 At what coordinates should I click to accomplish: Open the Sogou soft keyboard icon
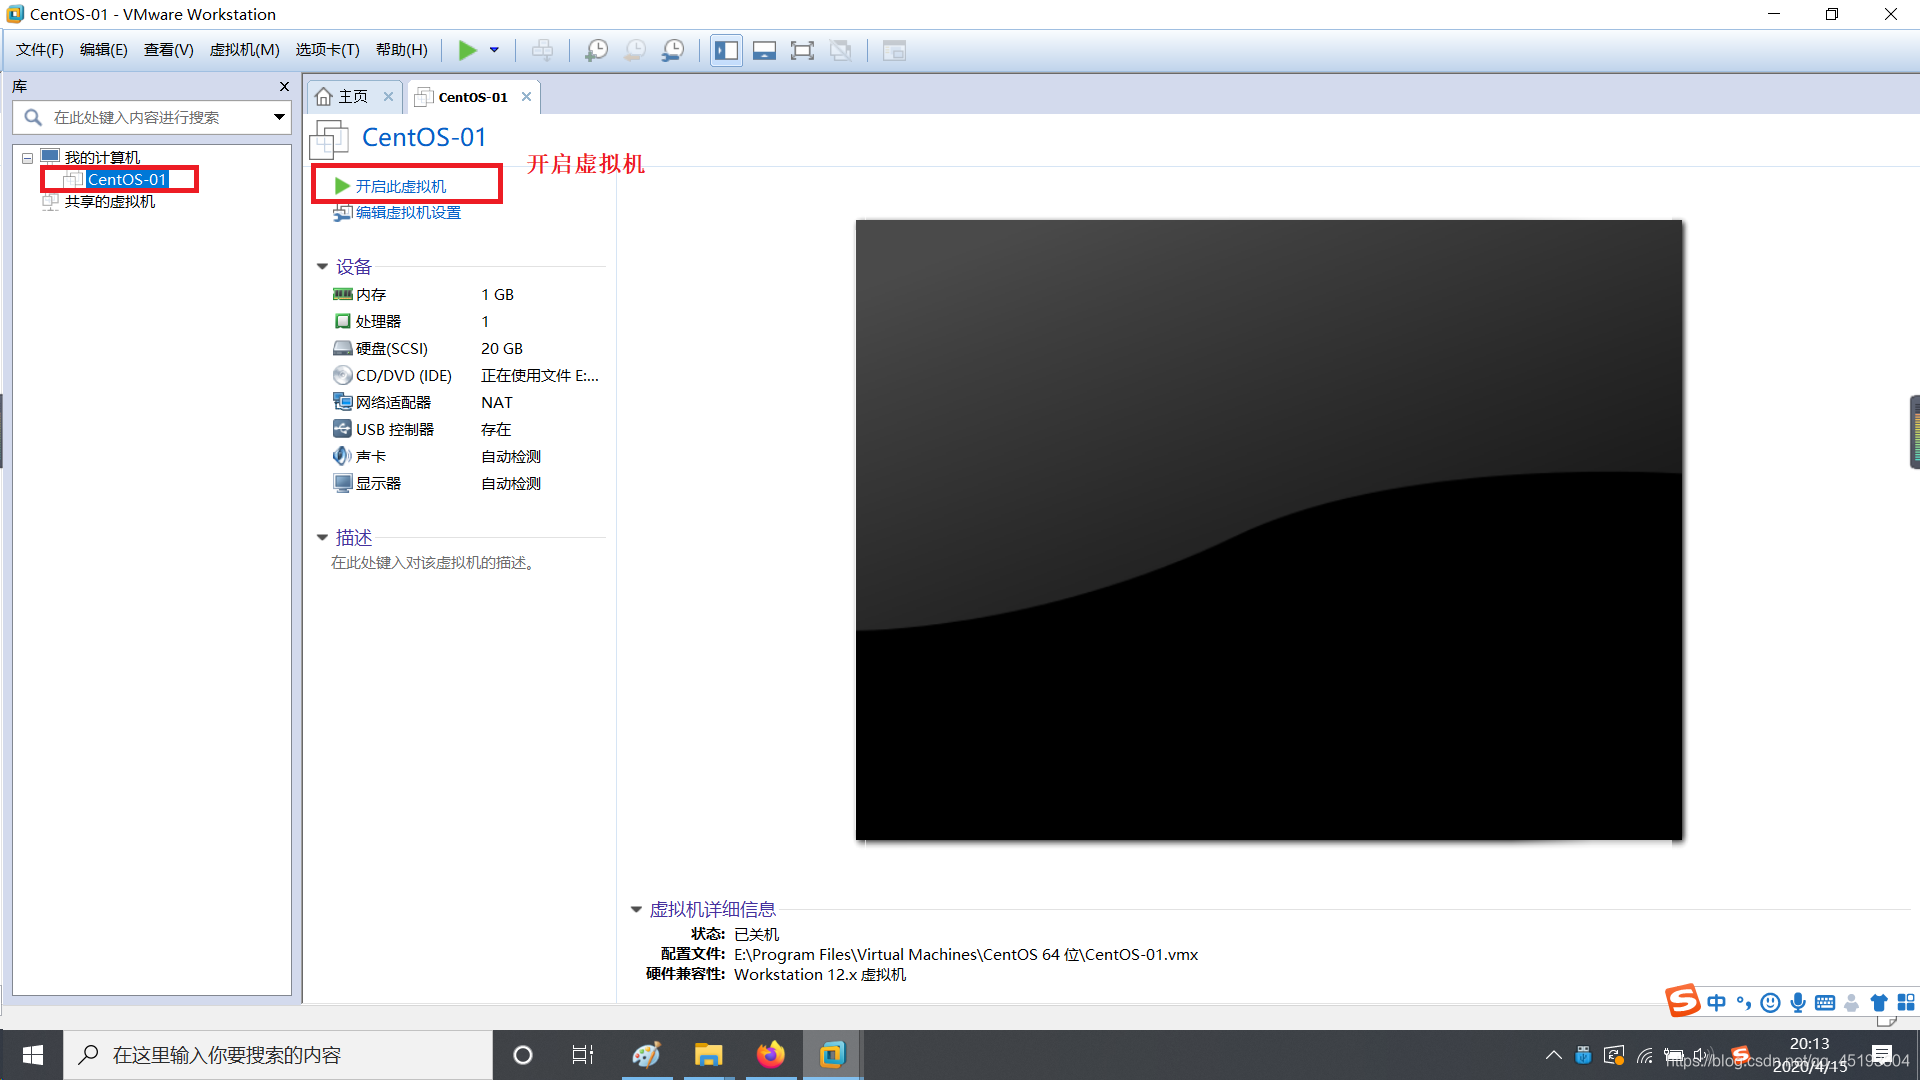pos(1825,1003)
